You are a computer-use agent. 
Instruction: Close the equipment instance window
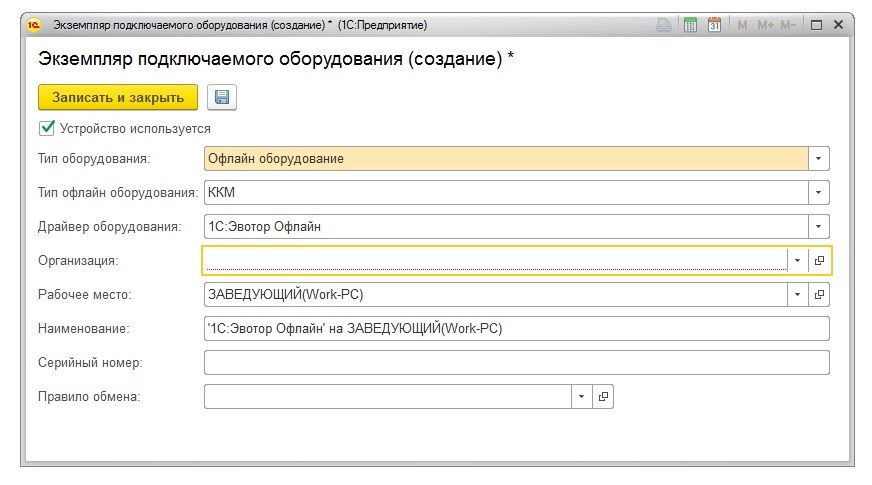(839, 25)
